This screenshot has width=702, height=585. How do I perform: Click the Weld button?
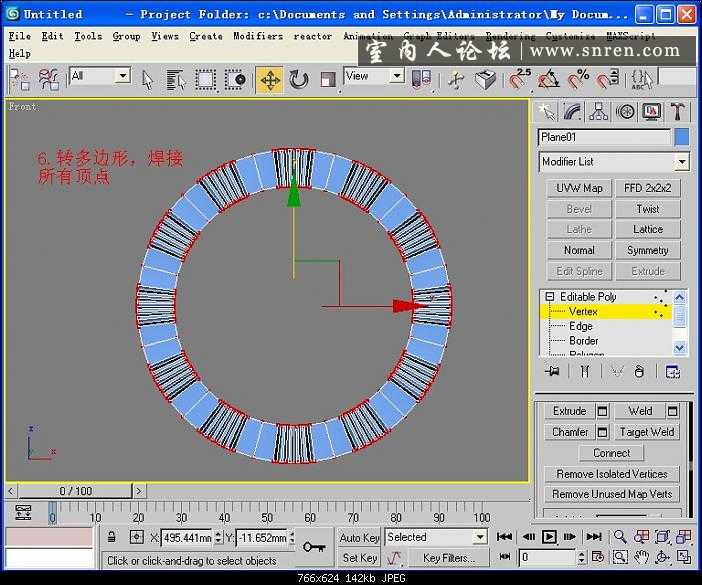640,411
